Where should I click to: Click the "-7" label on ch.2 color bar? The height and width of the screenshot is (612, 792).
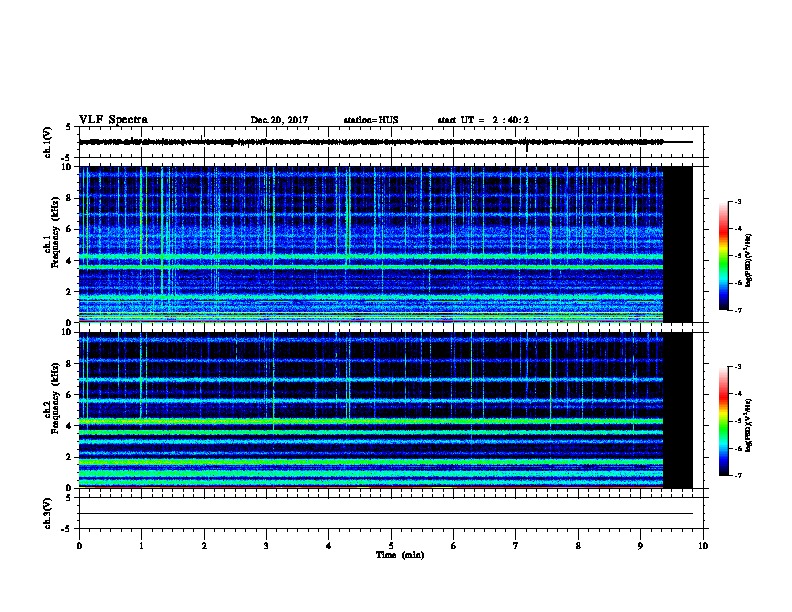737,476
